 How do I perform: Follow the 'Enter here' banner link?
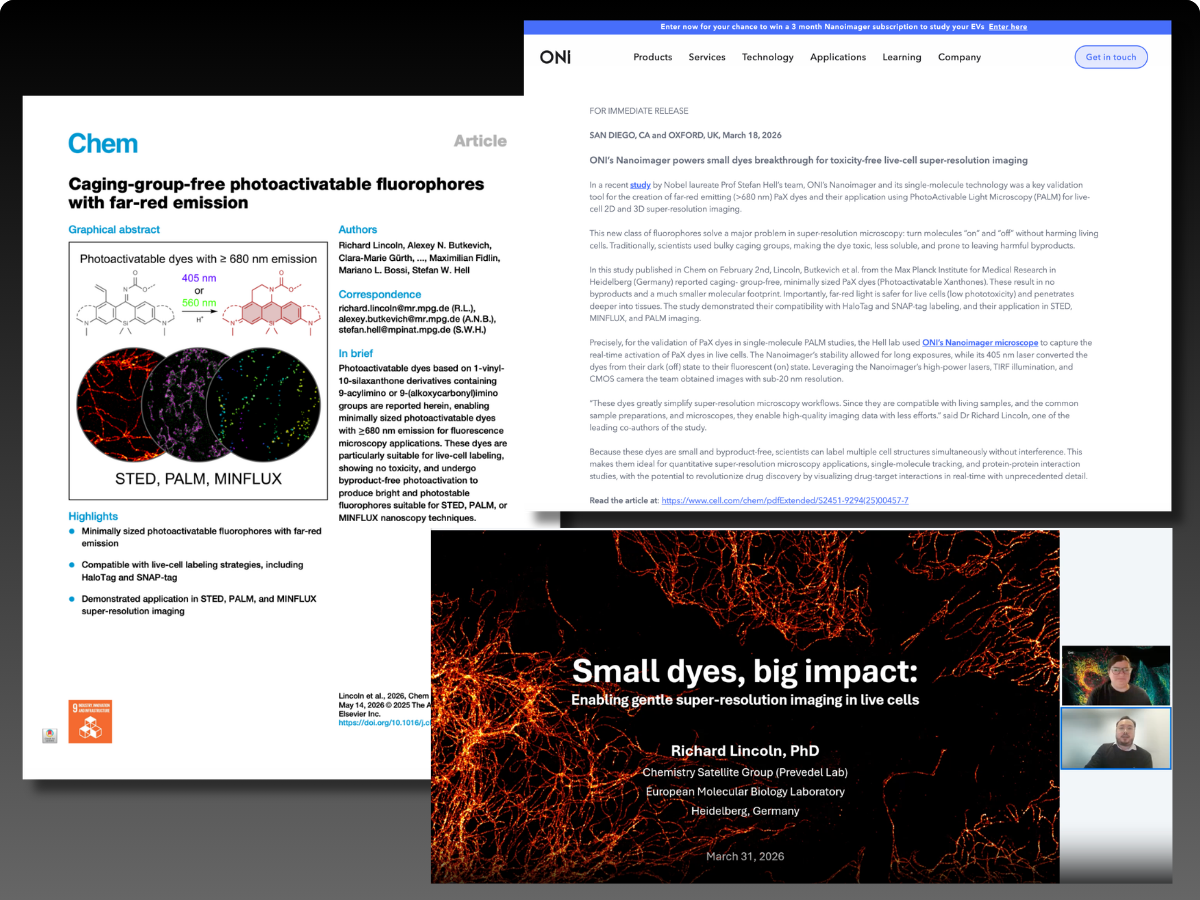[1007, 27]
